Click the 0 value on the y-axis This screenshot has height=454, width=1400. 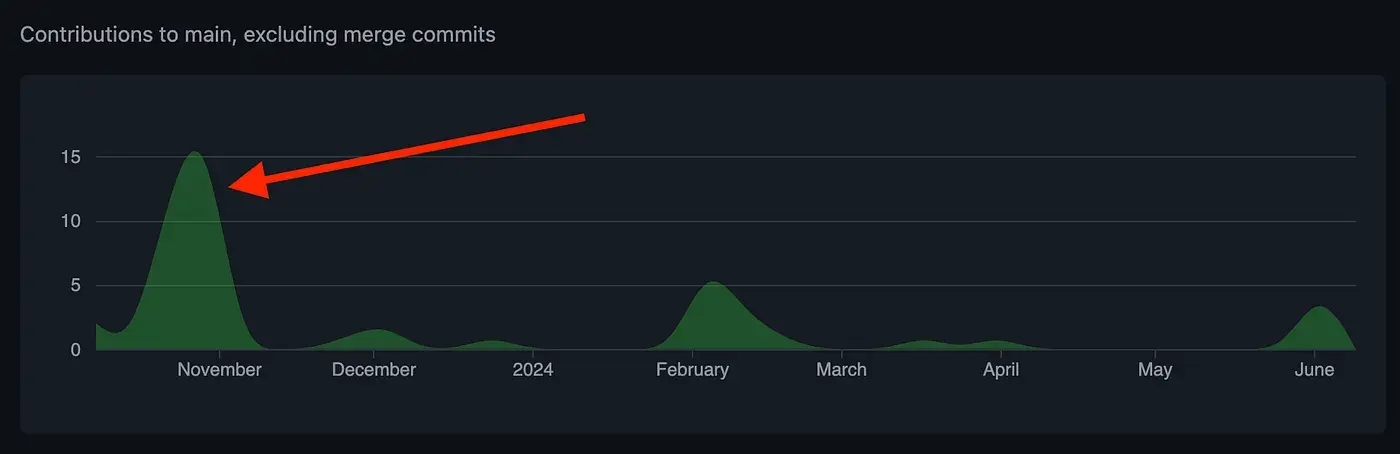point(74,350)
